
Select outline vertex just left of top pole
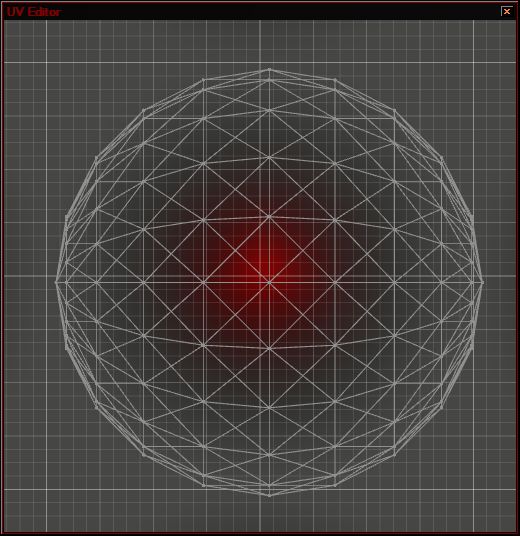[204, 80]
